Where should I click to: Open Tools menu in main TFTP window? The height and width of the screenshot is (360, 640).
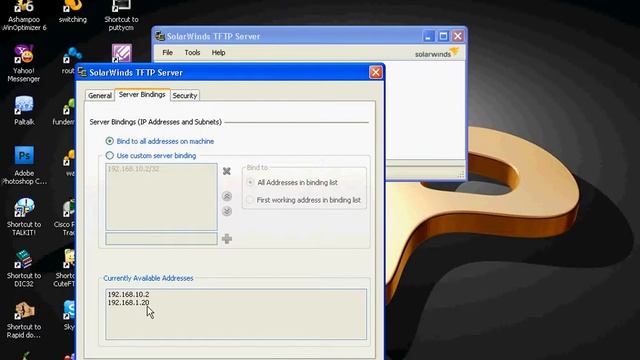click(x=192, y=53)
